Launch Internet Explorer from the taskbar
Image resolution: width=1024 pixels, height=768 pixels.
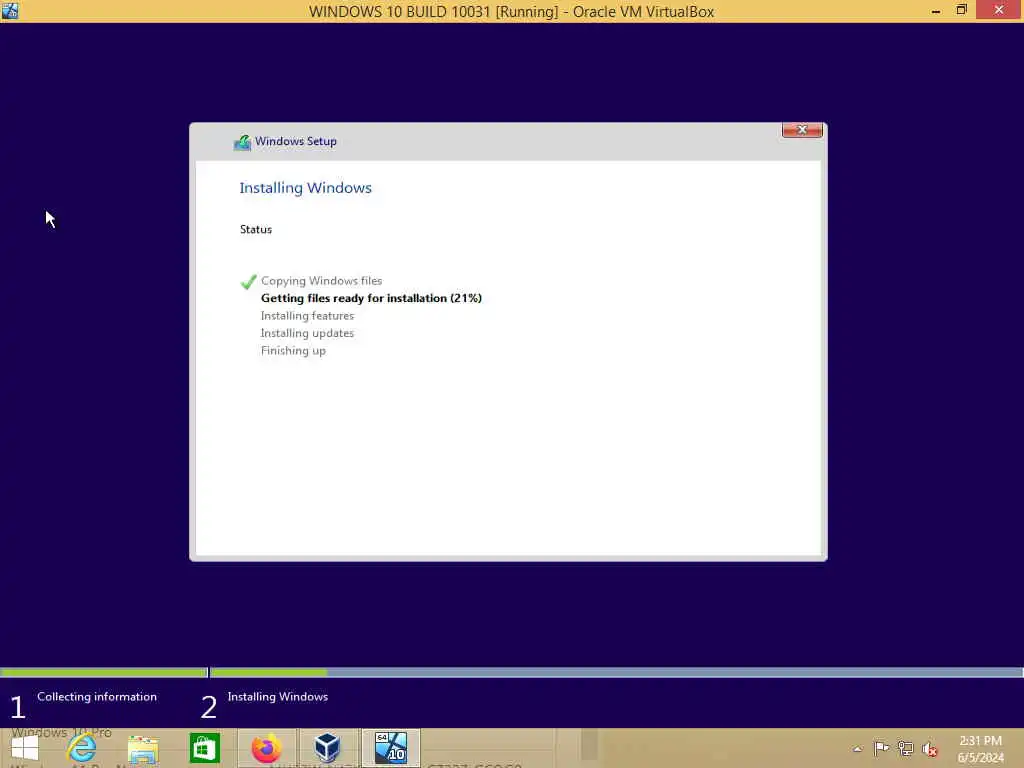click(x=82, y=748)
